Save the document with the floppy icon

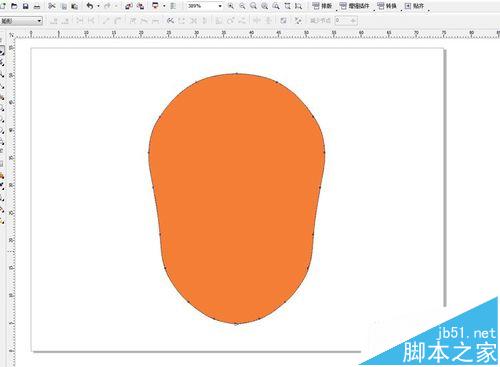(26, 6)
